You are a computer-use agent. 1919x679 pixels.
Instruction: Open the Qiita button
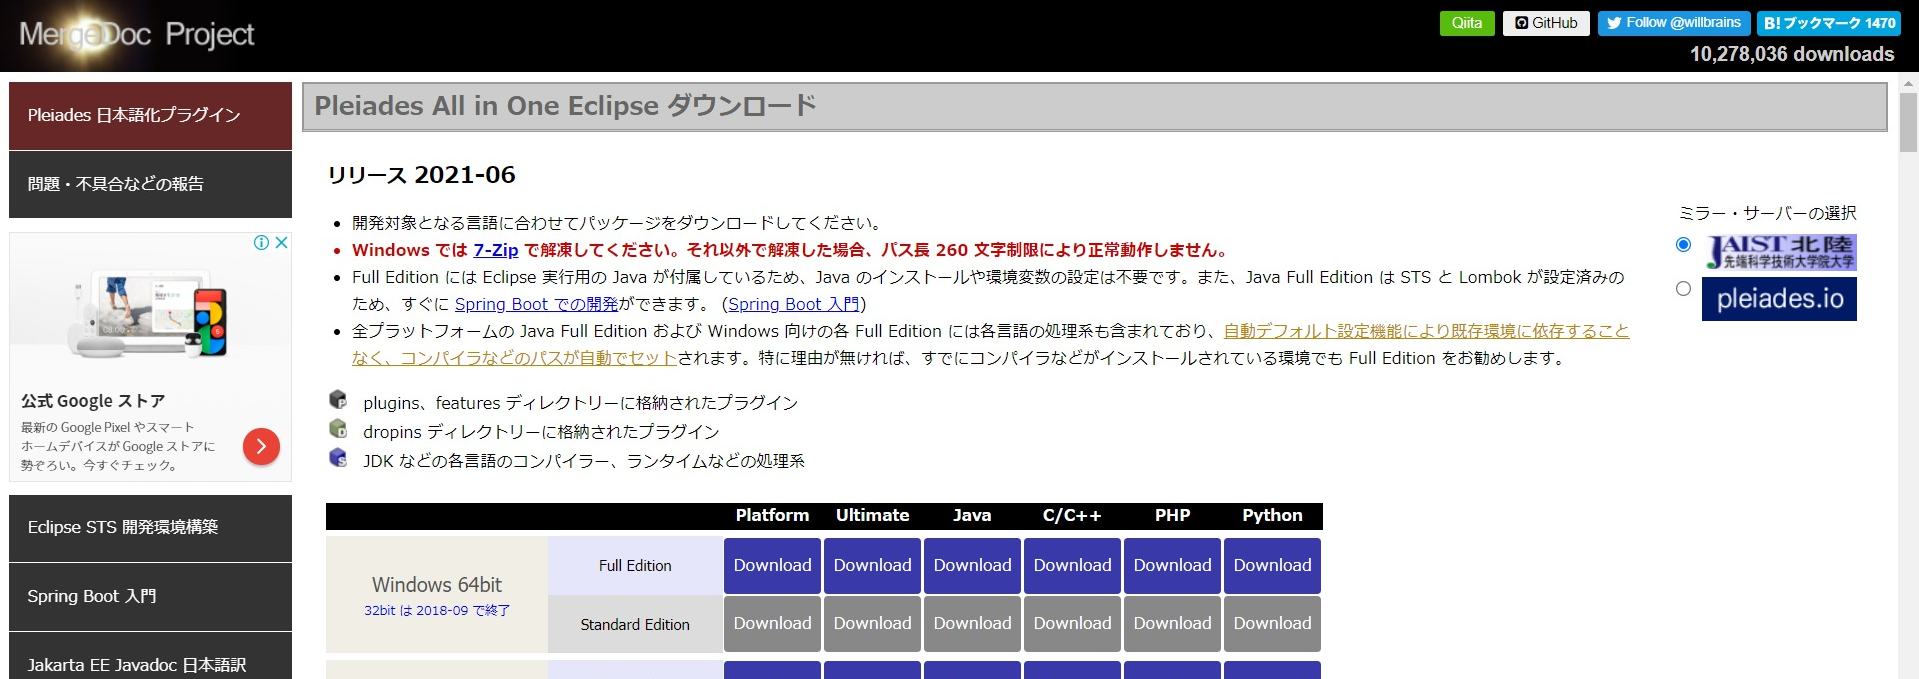pyautogui.click(x=1467, y=23)
